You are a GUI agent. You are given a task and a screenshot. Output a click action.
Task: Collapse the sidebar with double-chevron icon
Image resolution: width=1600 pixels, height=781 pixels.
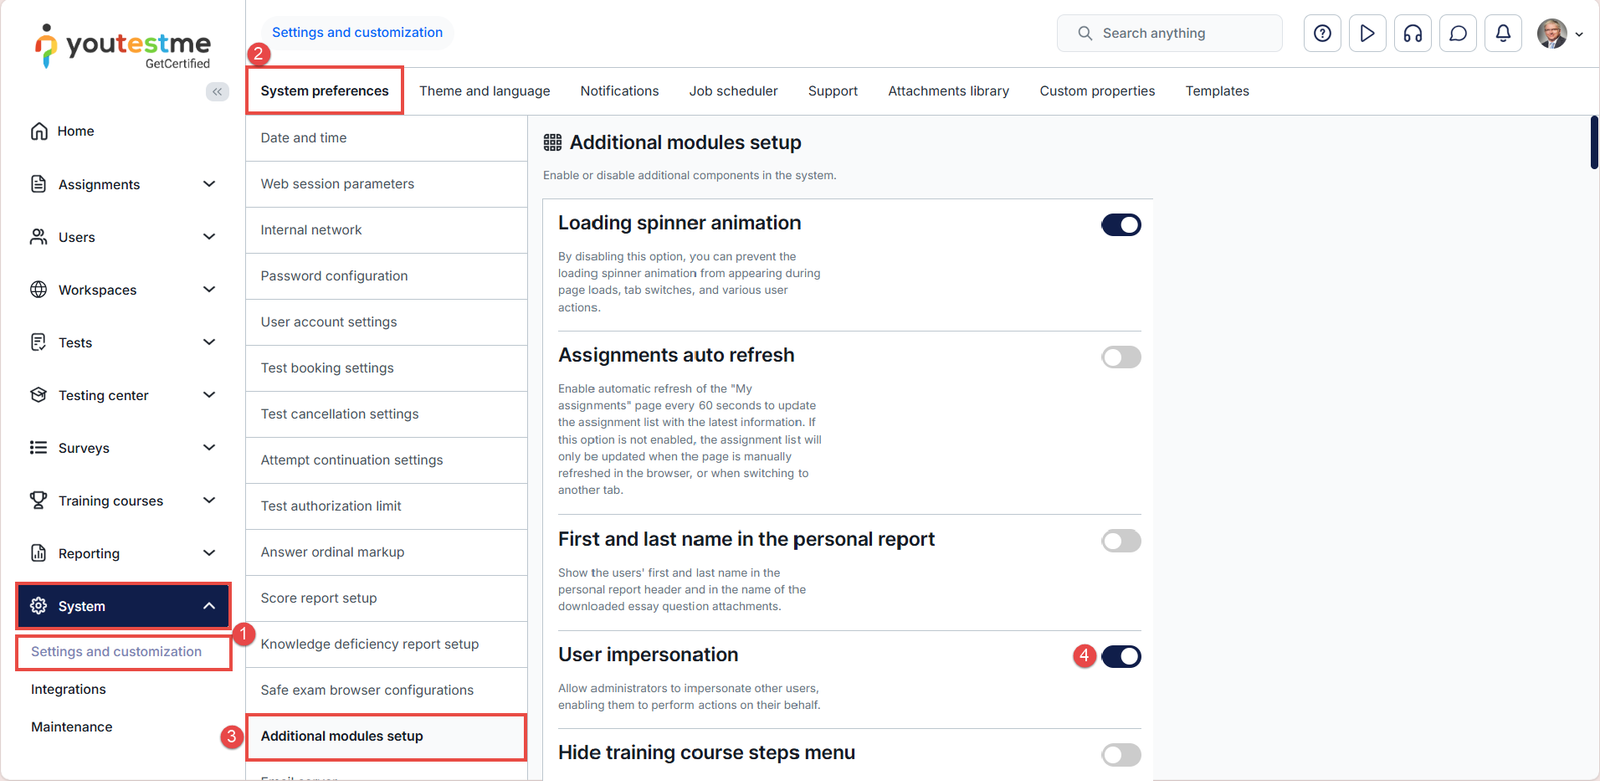[x=217, y=92]
